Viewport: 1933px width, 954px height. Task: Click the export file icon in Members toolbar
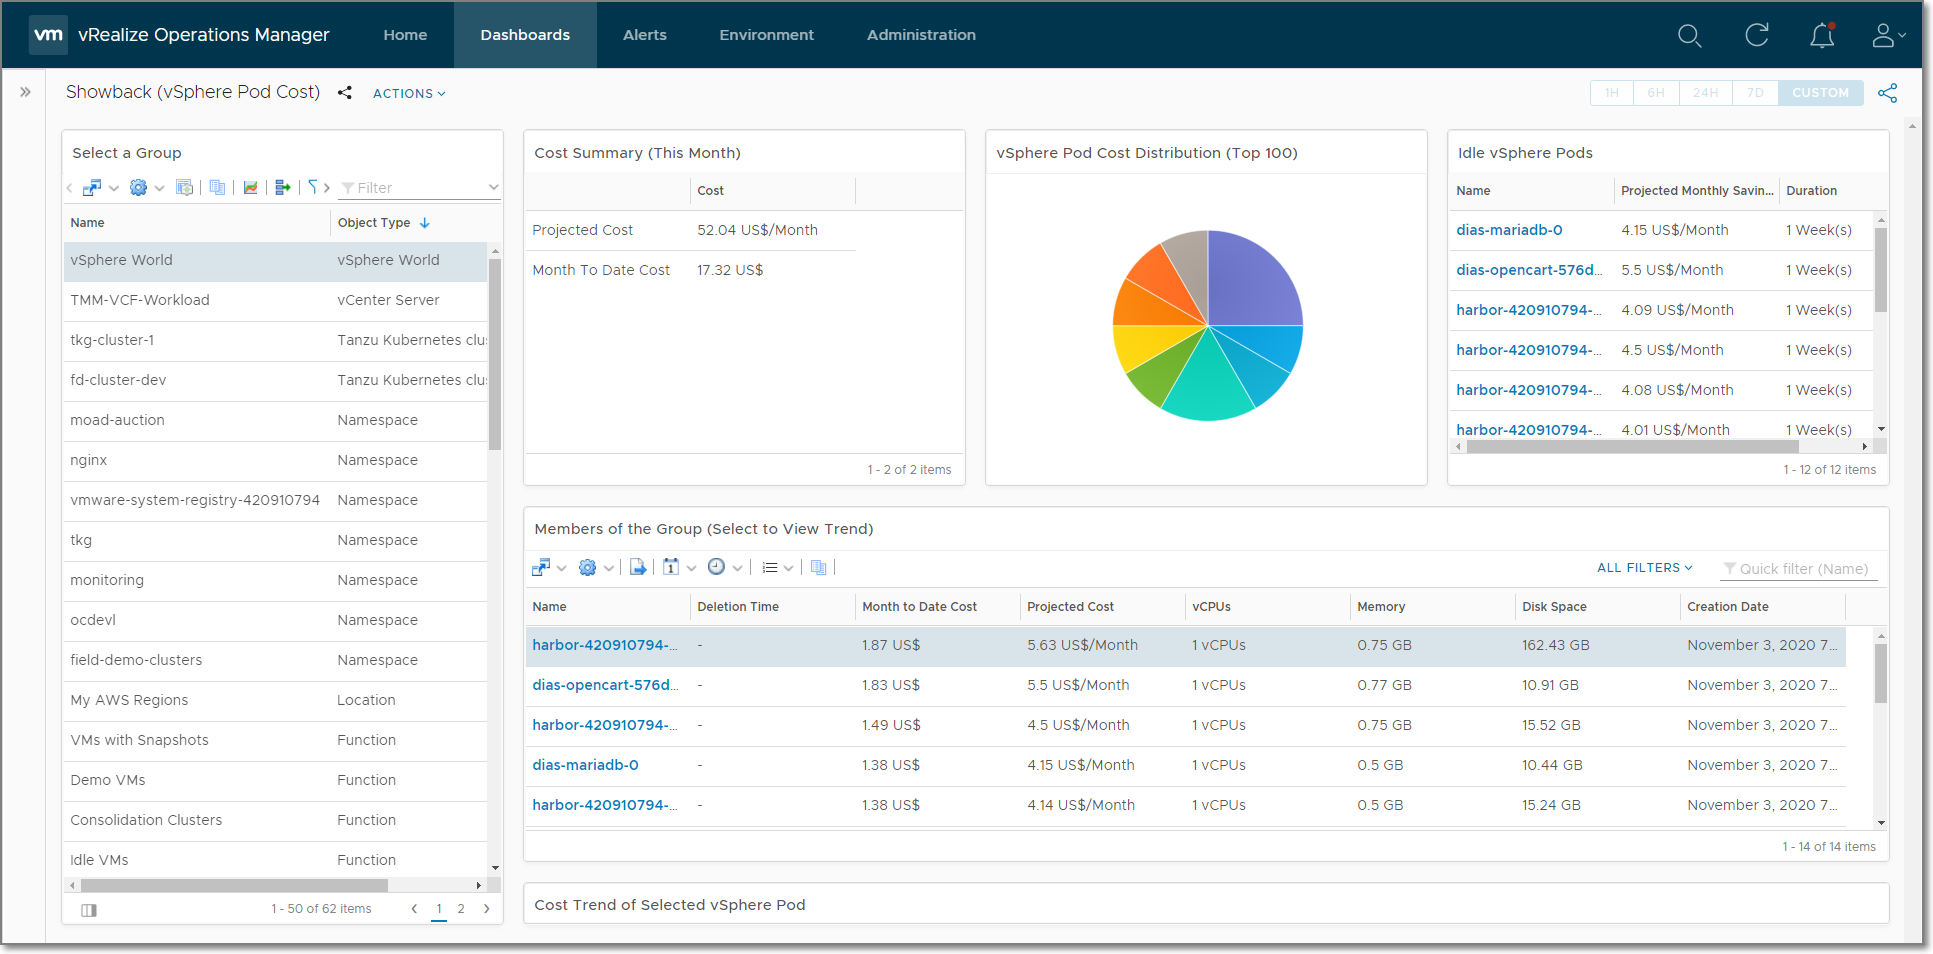point(638,567)
